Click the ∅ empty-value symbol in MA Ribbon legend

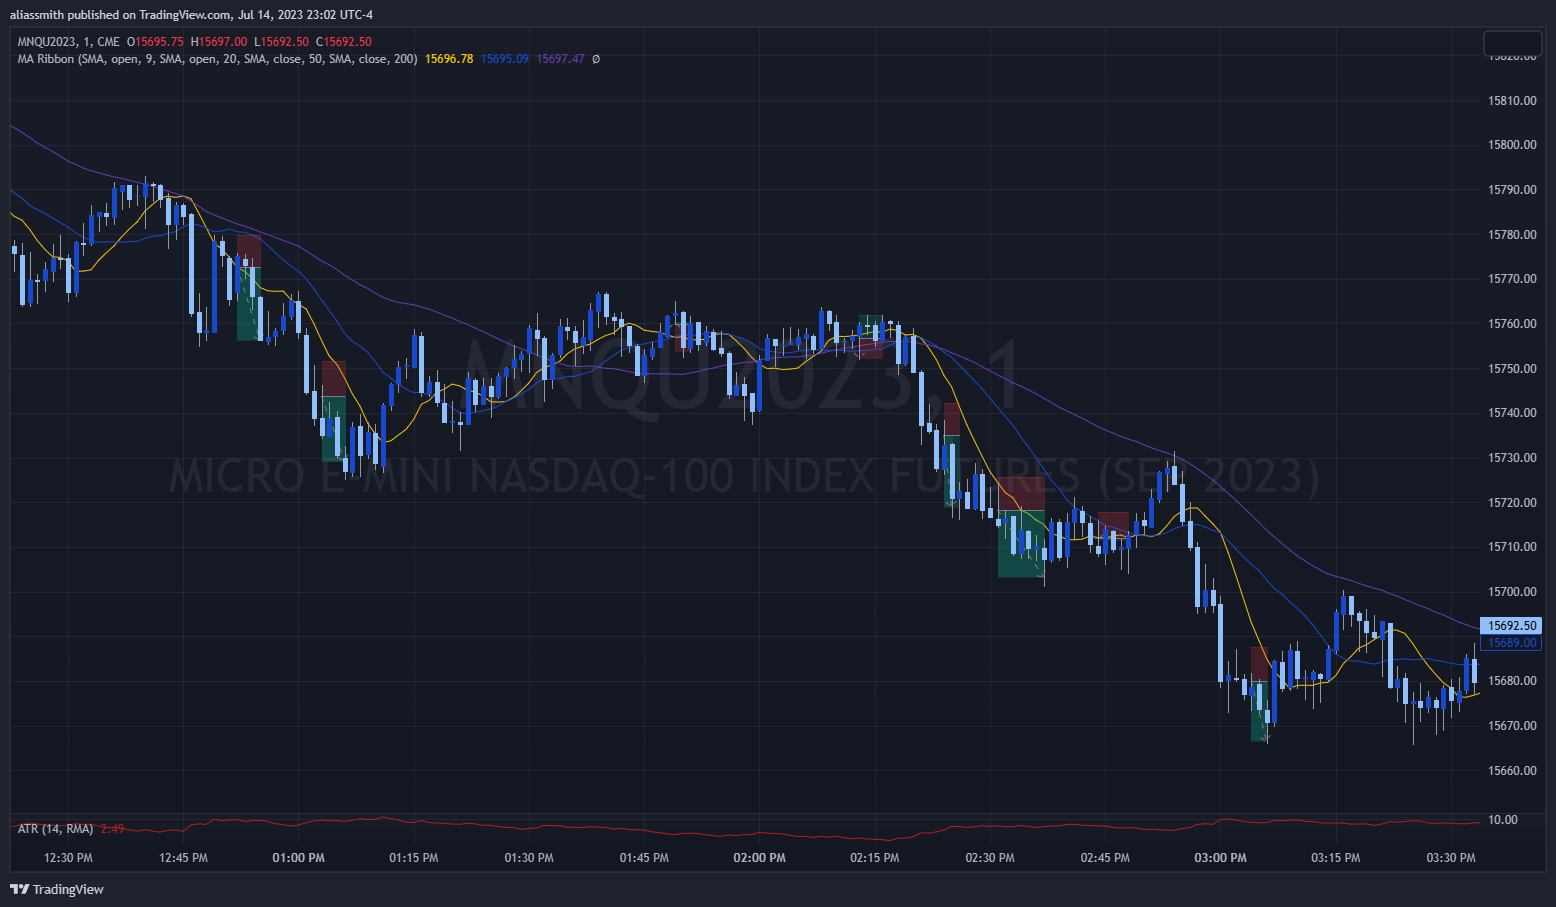pos(596,59)
